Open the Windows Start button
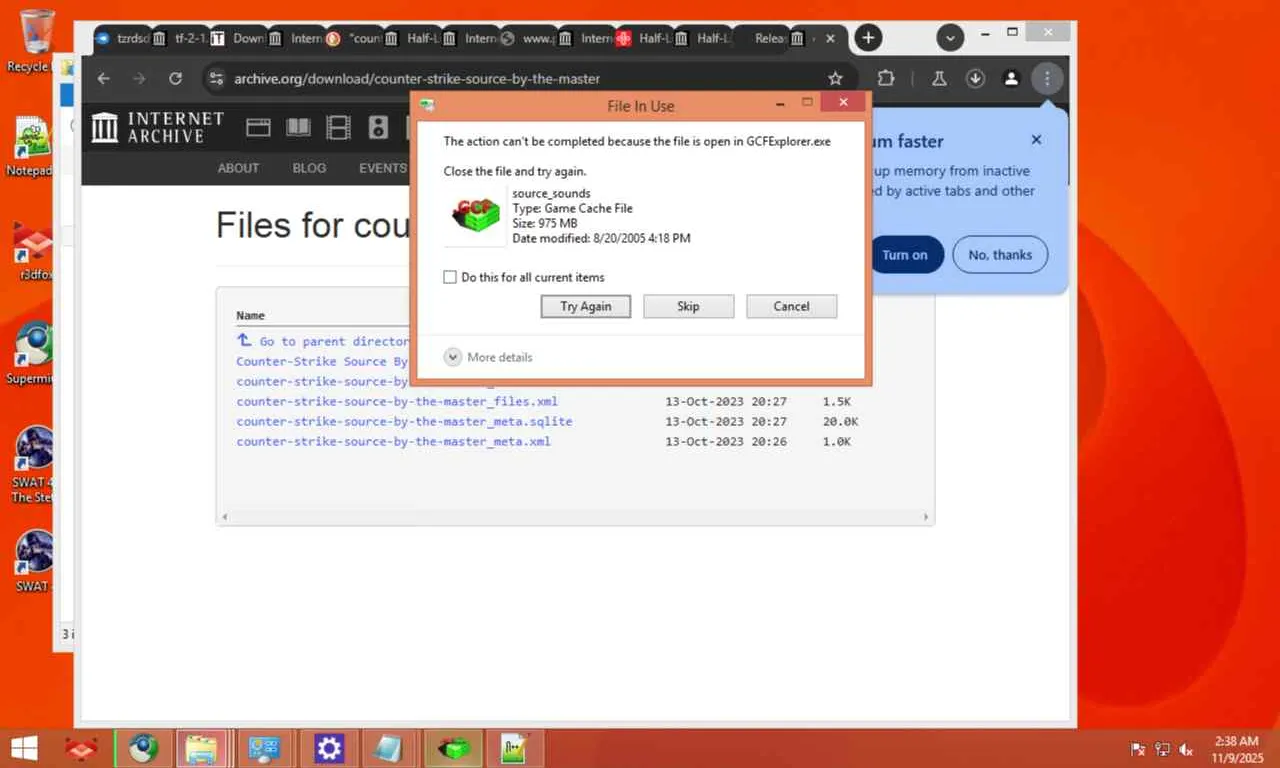This screenshot has height=768, width=1280. pyautogui.click(x=24, y=748)
